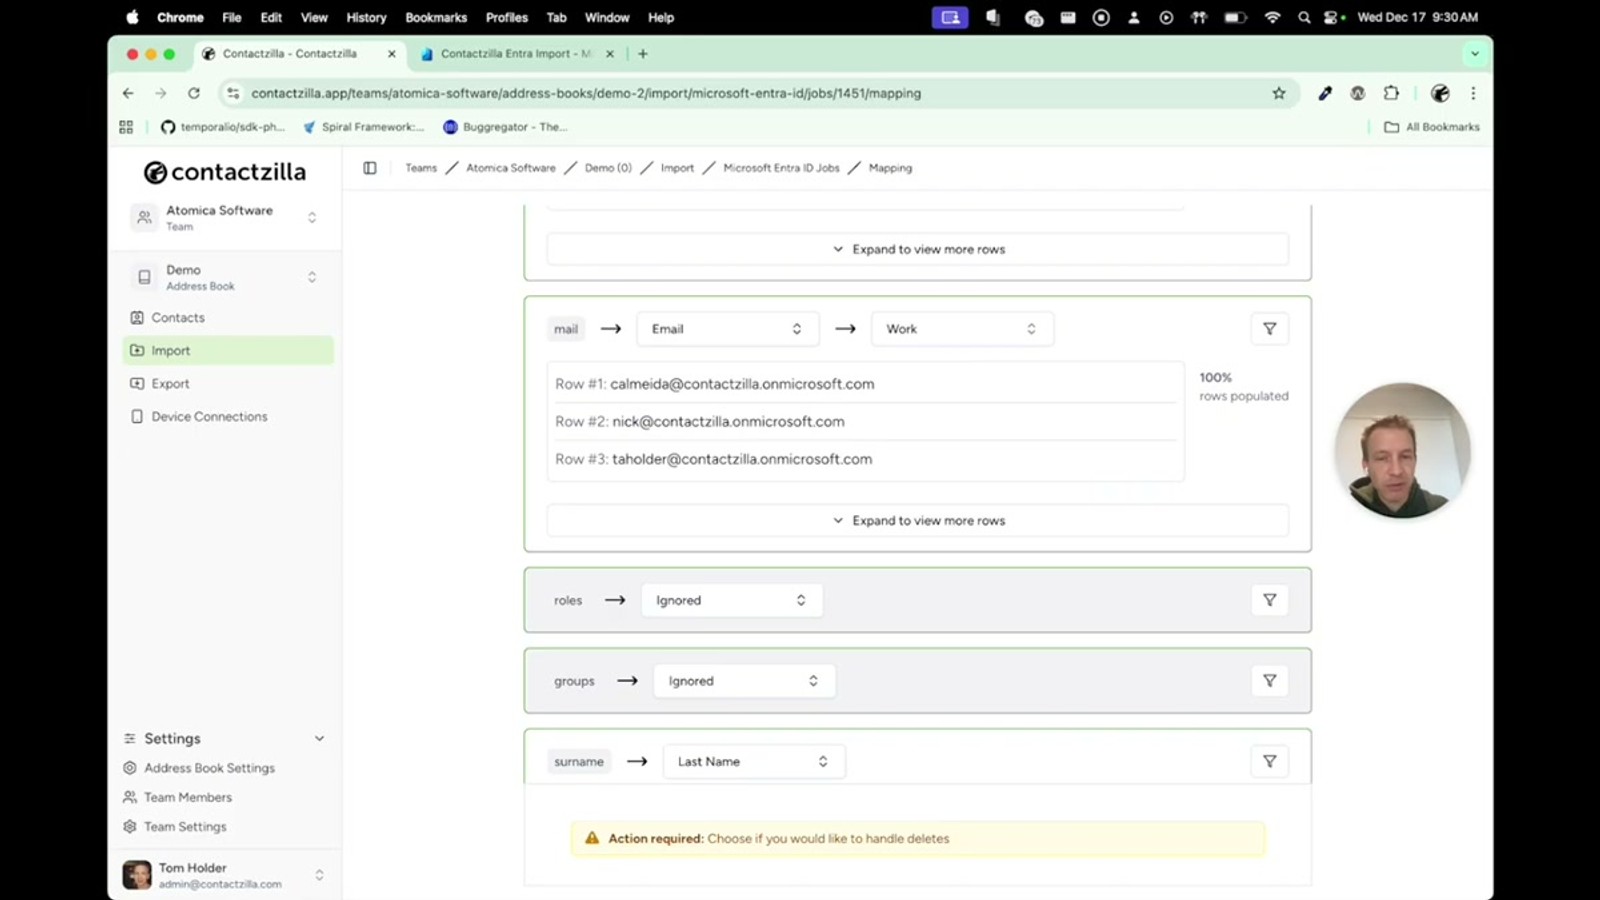The width and height of the screenshot is (1600, 900).
Task: Expand more rows in the card above mail
Action: [918, 250]
